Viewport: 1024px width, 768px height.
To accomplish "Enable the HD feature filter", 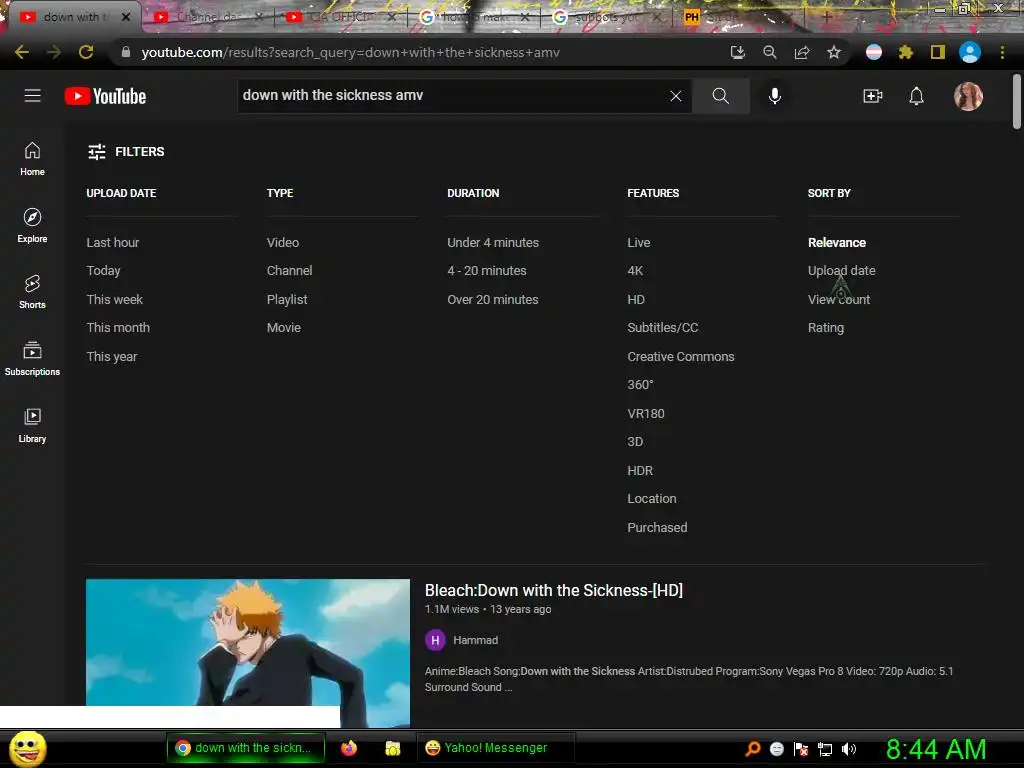I will pyautogui.click(x=636, y=299).
